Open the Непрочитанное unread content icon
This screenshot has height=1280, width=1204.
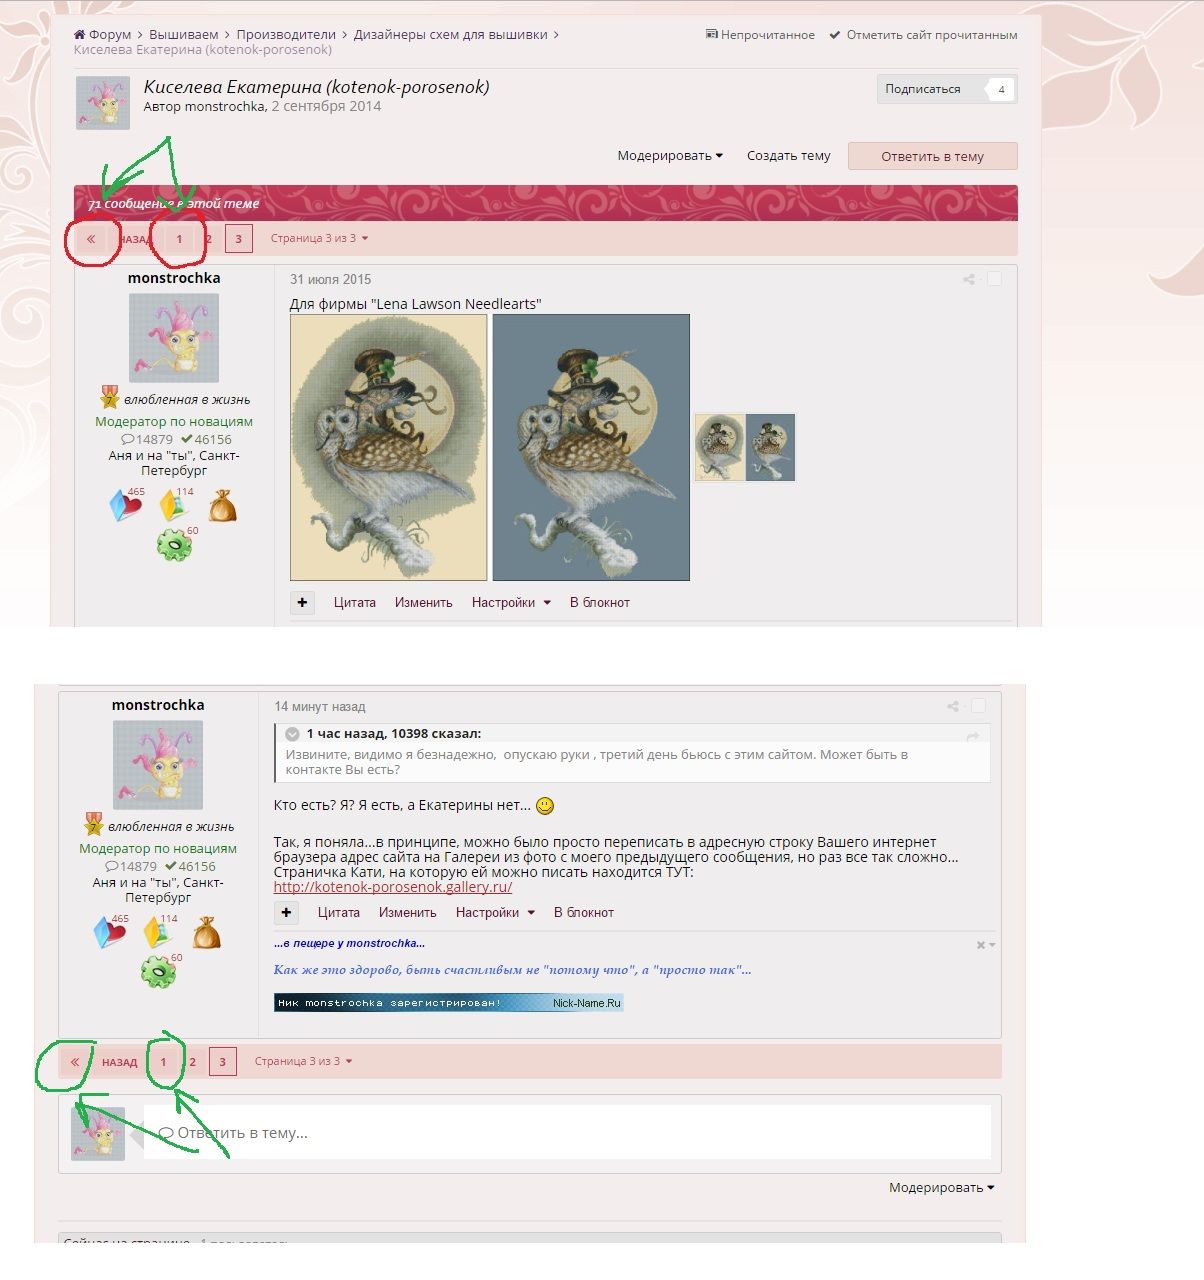(x=712, y=35)
